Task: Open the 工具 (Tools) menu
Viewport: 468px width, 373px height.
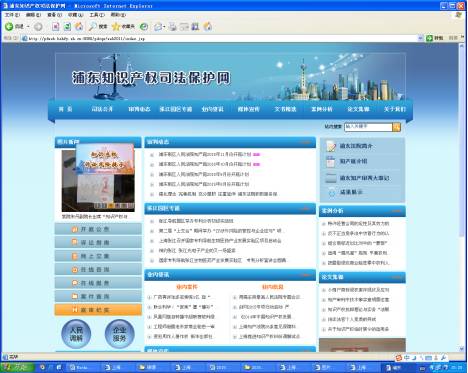Action: click(x=97, y=15)
